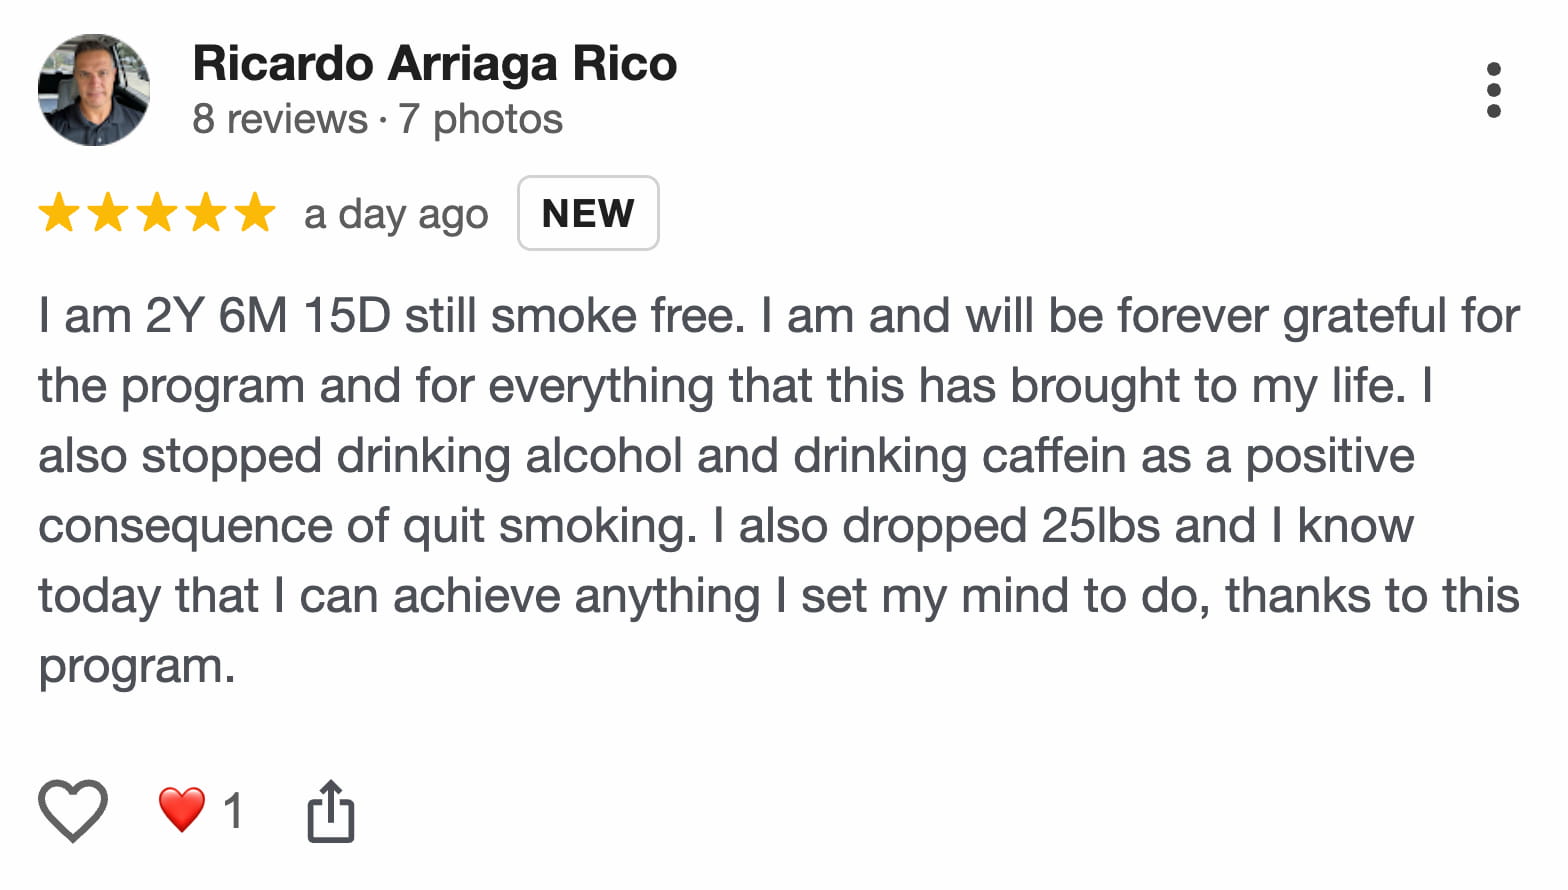Click the reaction count number 1
This screenshot has height=890, width=1568.
pos(233,810)
